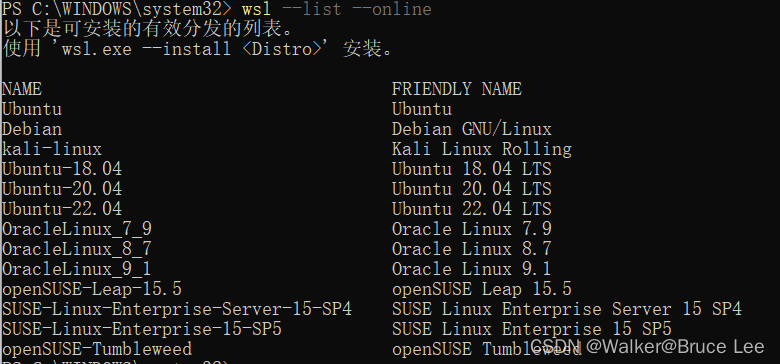Click the OracleLinux_8_7 entry
Image resolution: width=780 pixels, height=364 pixels.
pos(77,249)
